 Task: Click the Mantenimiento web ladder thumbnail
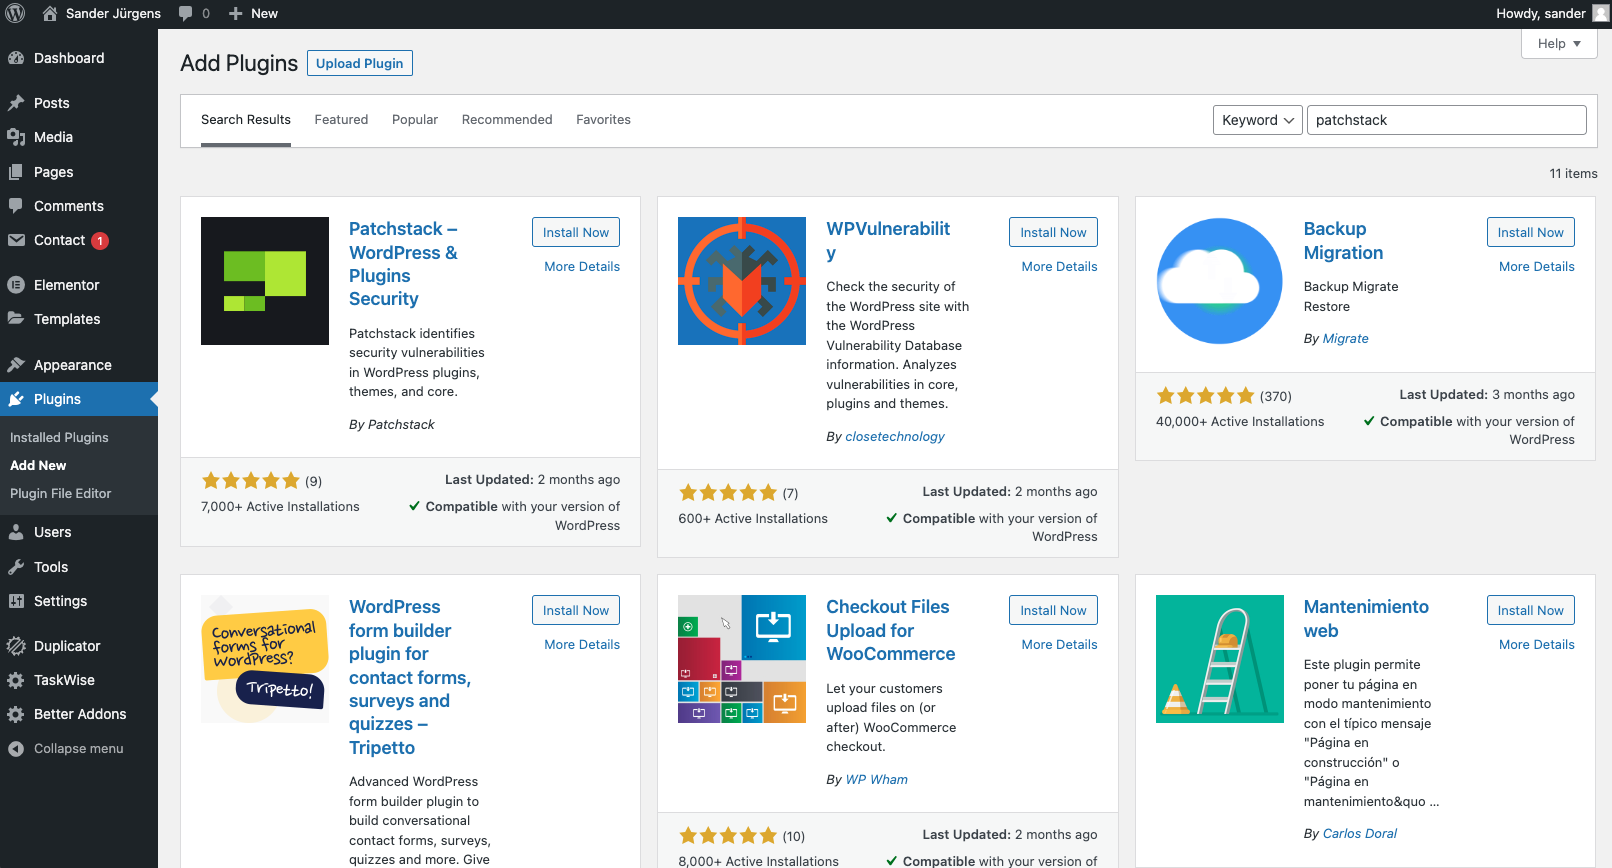point(1220,659)
